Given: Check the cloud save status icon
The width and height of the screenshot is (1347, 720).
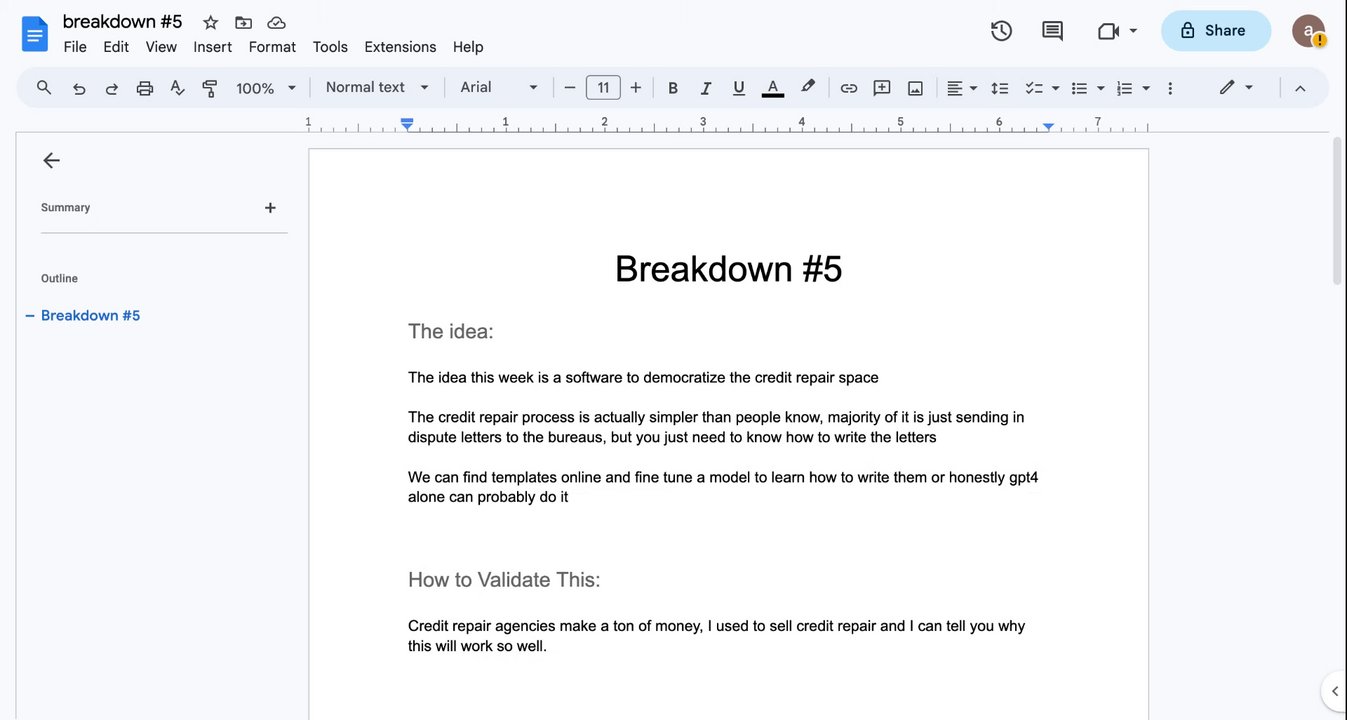Looking at the screenshot, I should (x=277, y=22).
